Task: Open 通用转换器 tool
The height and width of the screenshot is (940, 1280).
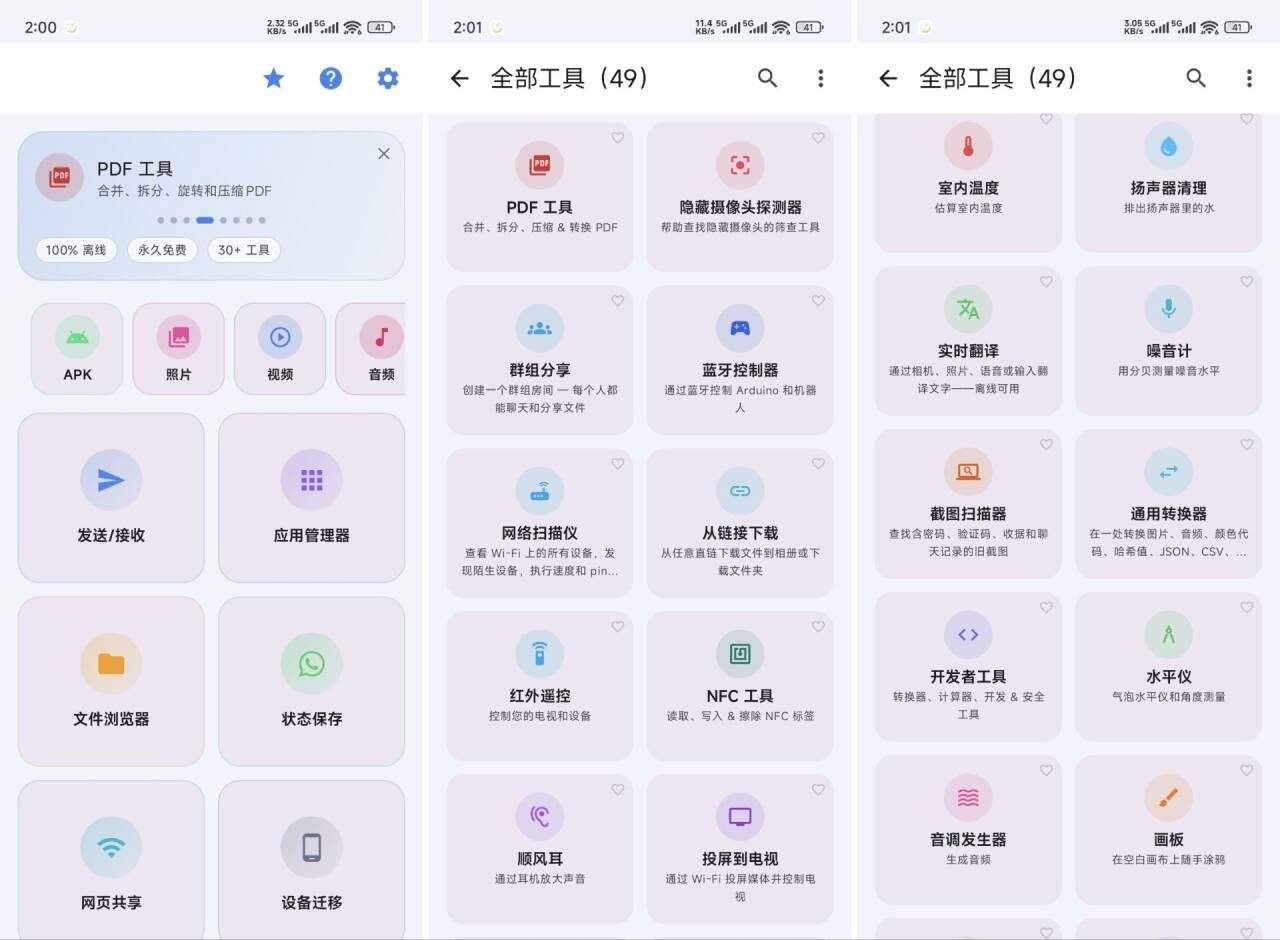Action: pyautogui.click(x=1169, y=504)
